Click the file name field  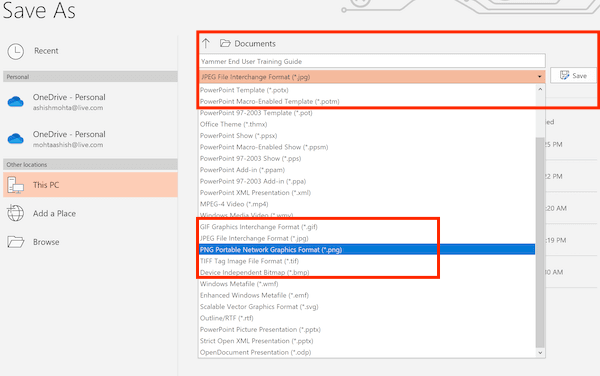coord(372,61)
